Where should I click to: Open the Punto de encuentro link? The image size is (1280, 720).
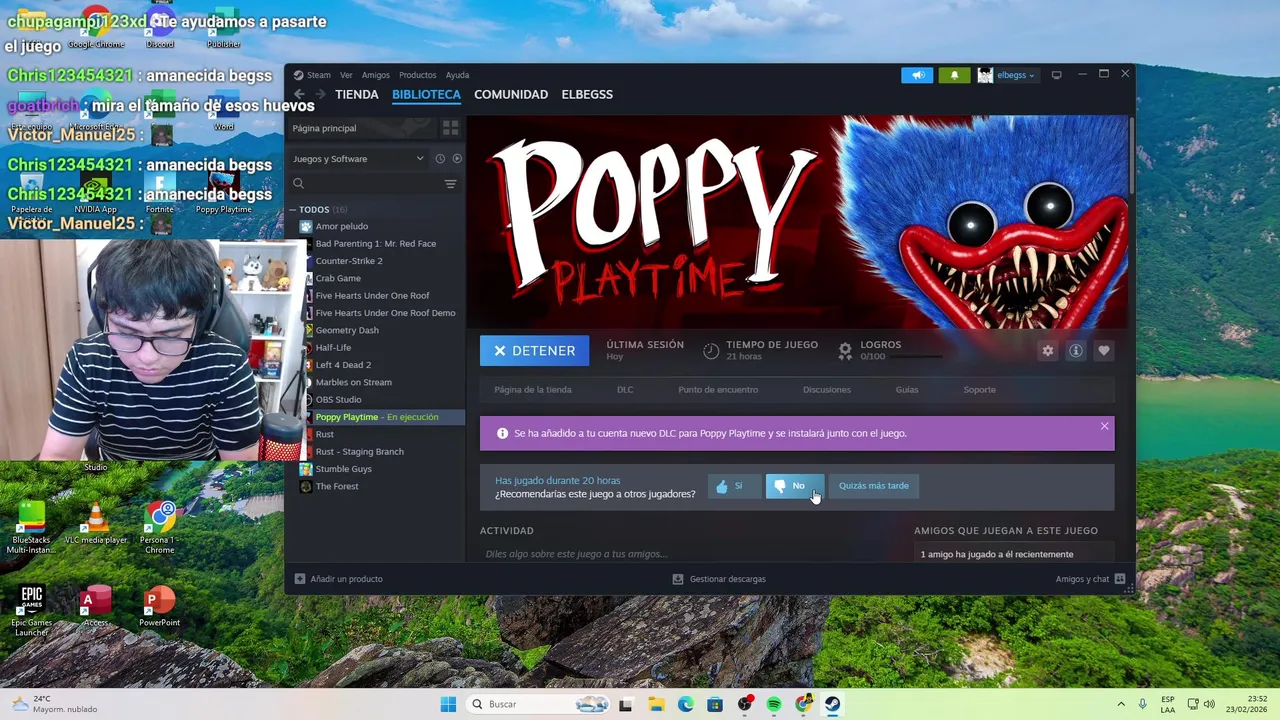click(x=718, y=390)
